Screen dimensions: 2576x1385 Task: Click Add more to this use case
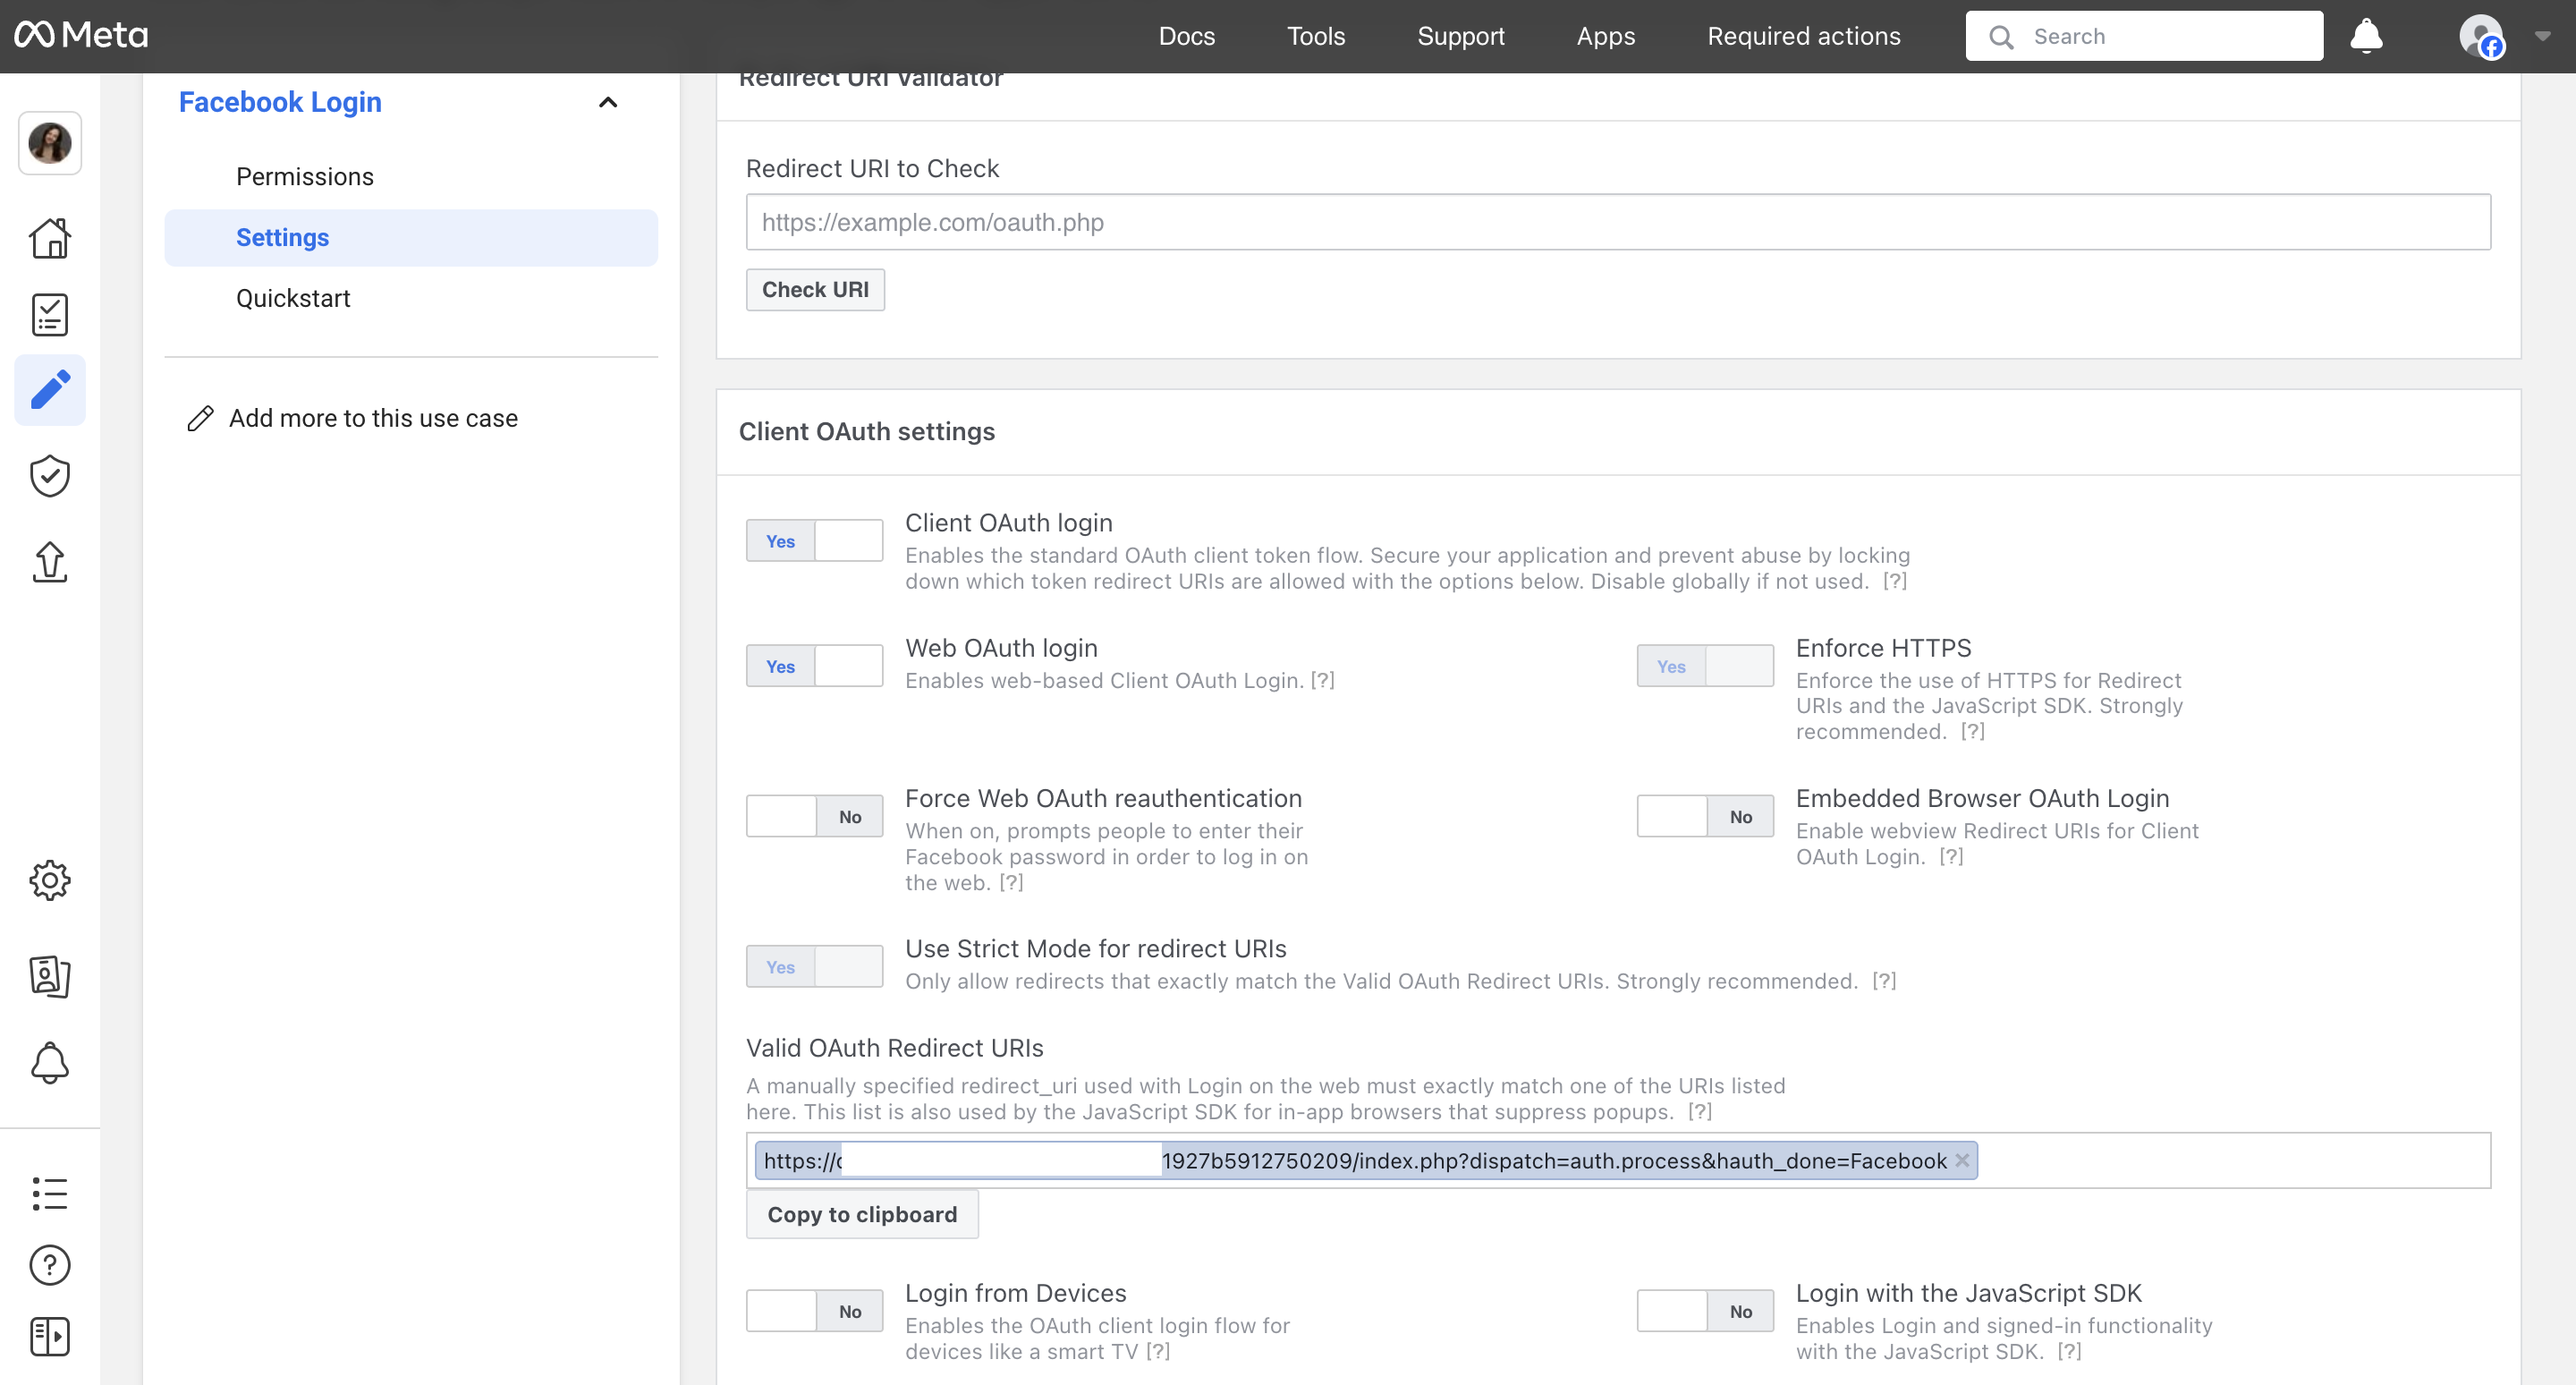pyautogui.click(x=373, y=418)
